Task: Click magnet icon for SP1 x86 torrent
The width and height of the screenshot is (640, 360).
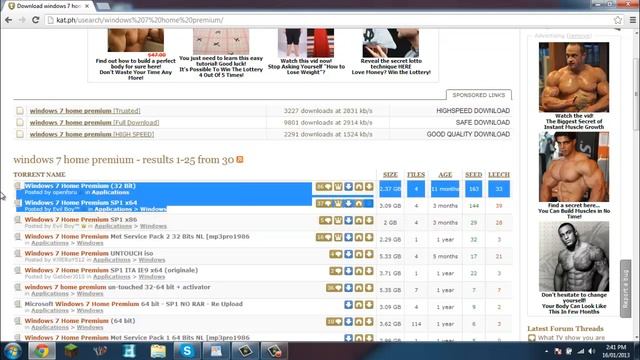Action: [359, 220]
